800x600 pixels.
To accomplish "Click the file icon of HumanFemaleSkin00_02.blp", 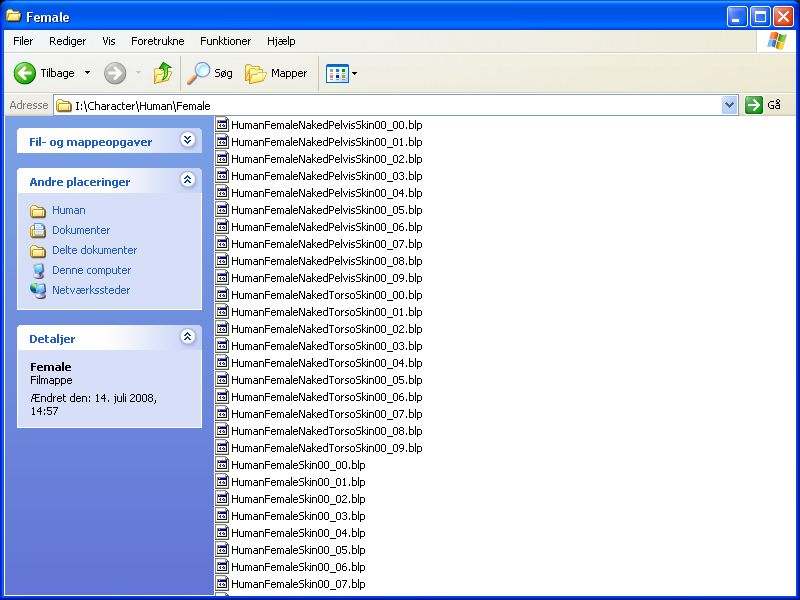I will (x=222, y=498).
